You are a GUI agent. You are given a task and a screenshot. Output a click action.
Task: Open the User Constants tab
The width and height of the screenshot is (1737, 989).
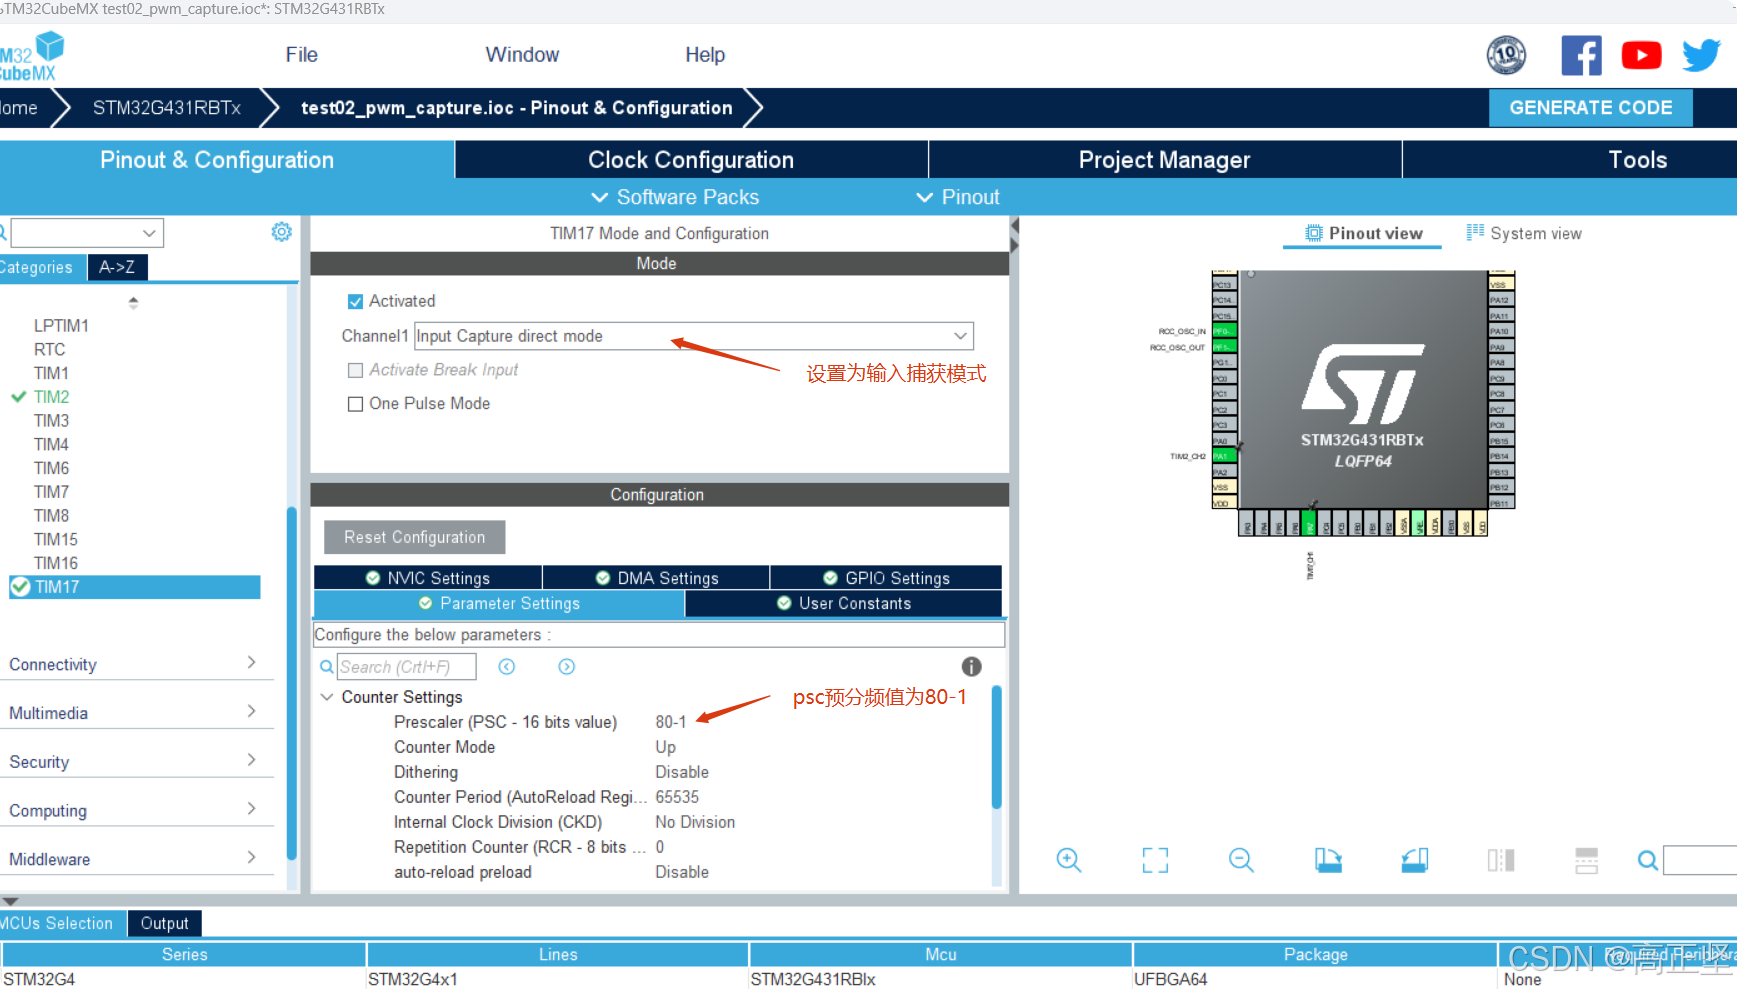coord(844,603)
